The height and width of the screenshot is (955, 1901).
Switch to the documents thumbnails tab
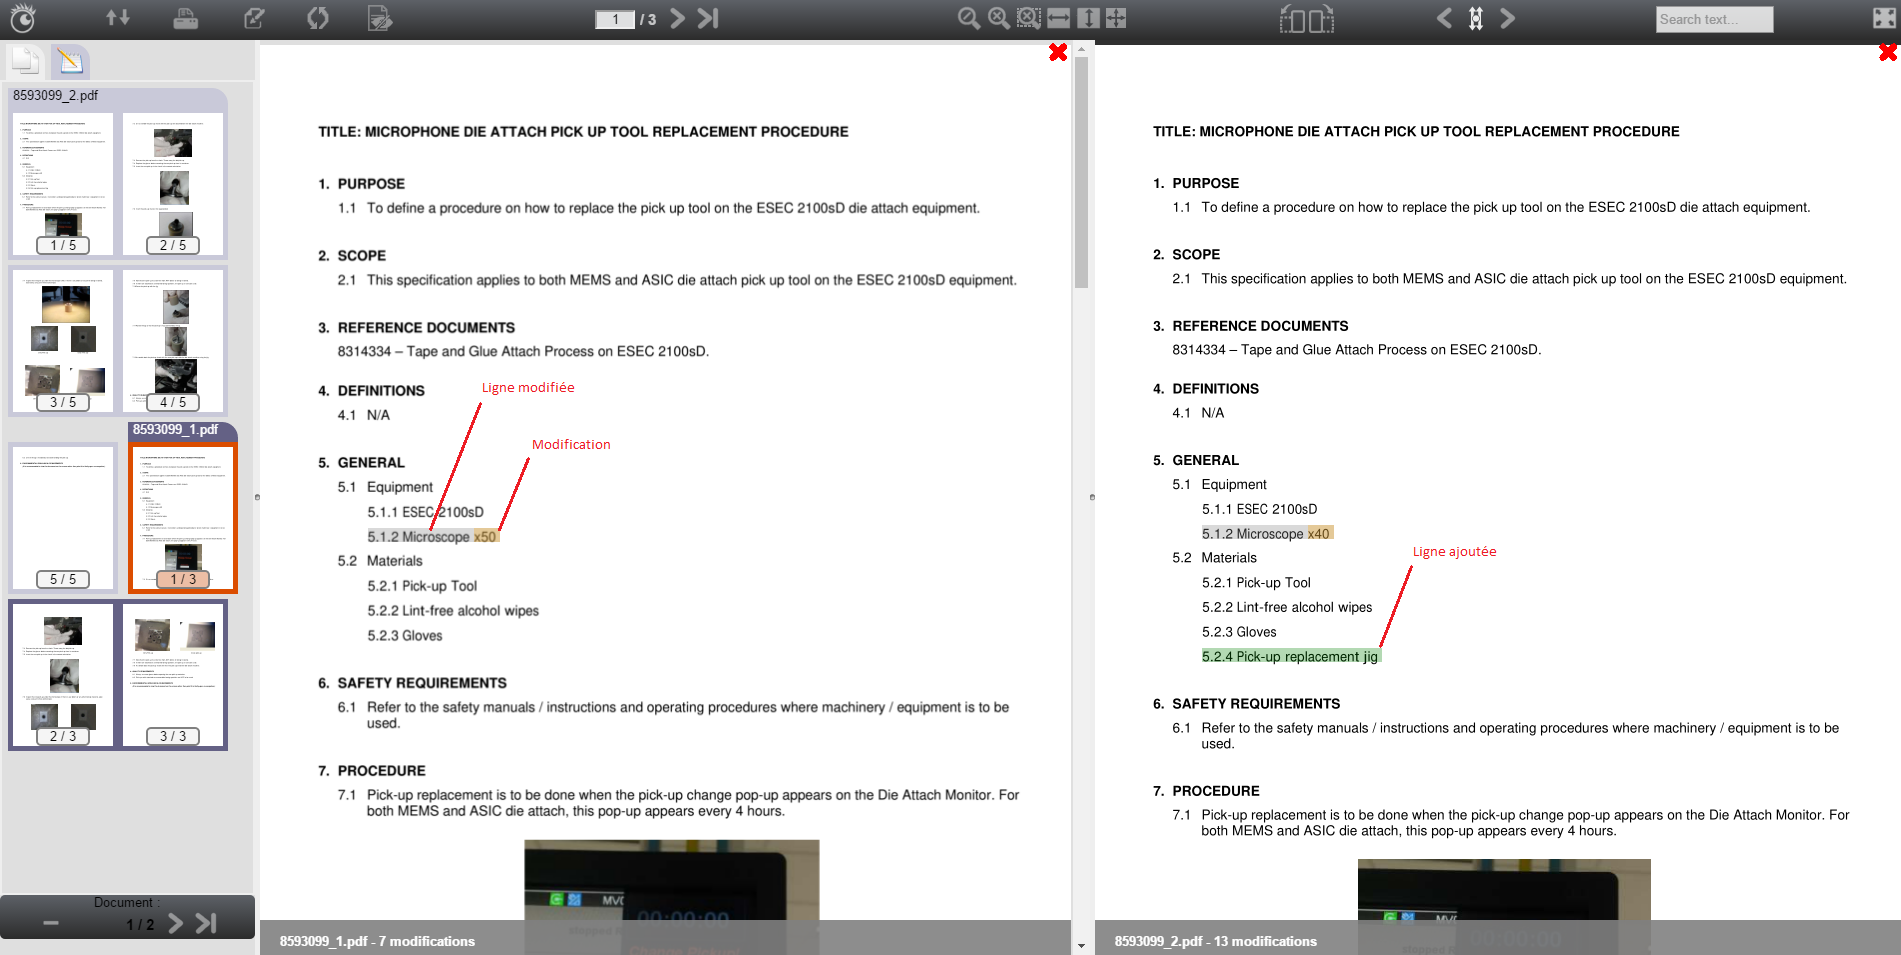click(26, 62)
